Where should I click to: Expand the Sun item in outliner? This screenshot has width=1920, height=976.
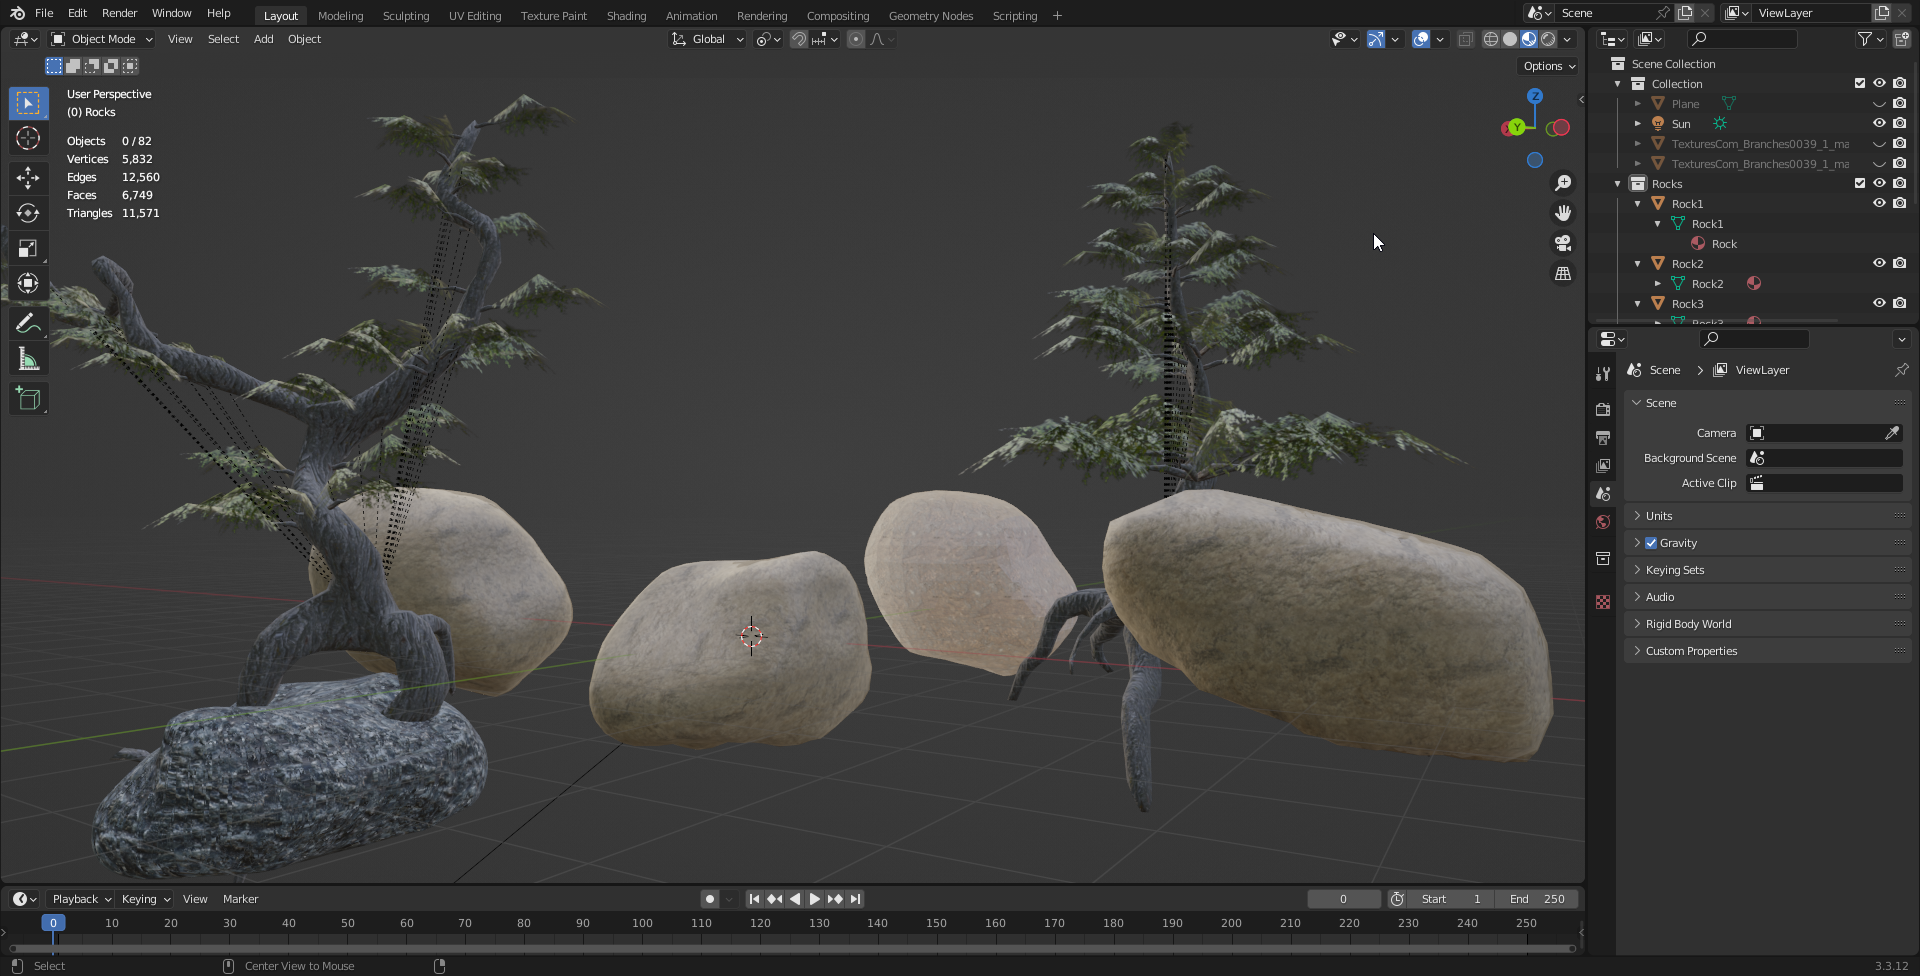pos(1638,124)
